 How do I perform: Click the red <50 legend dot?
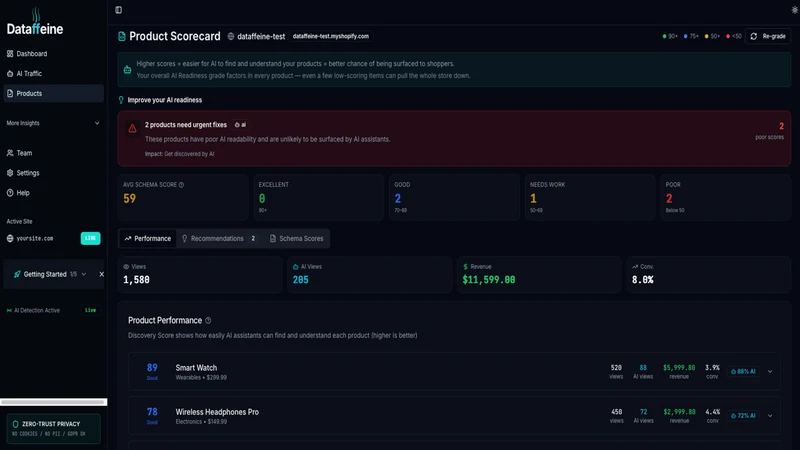728,36
